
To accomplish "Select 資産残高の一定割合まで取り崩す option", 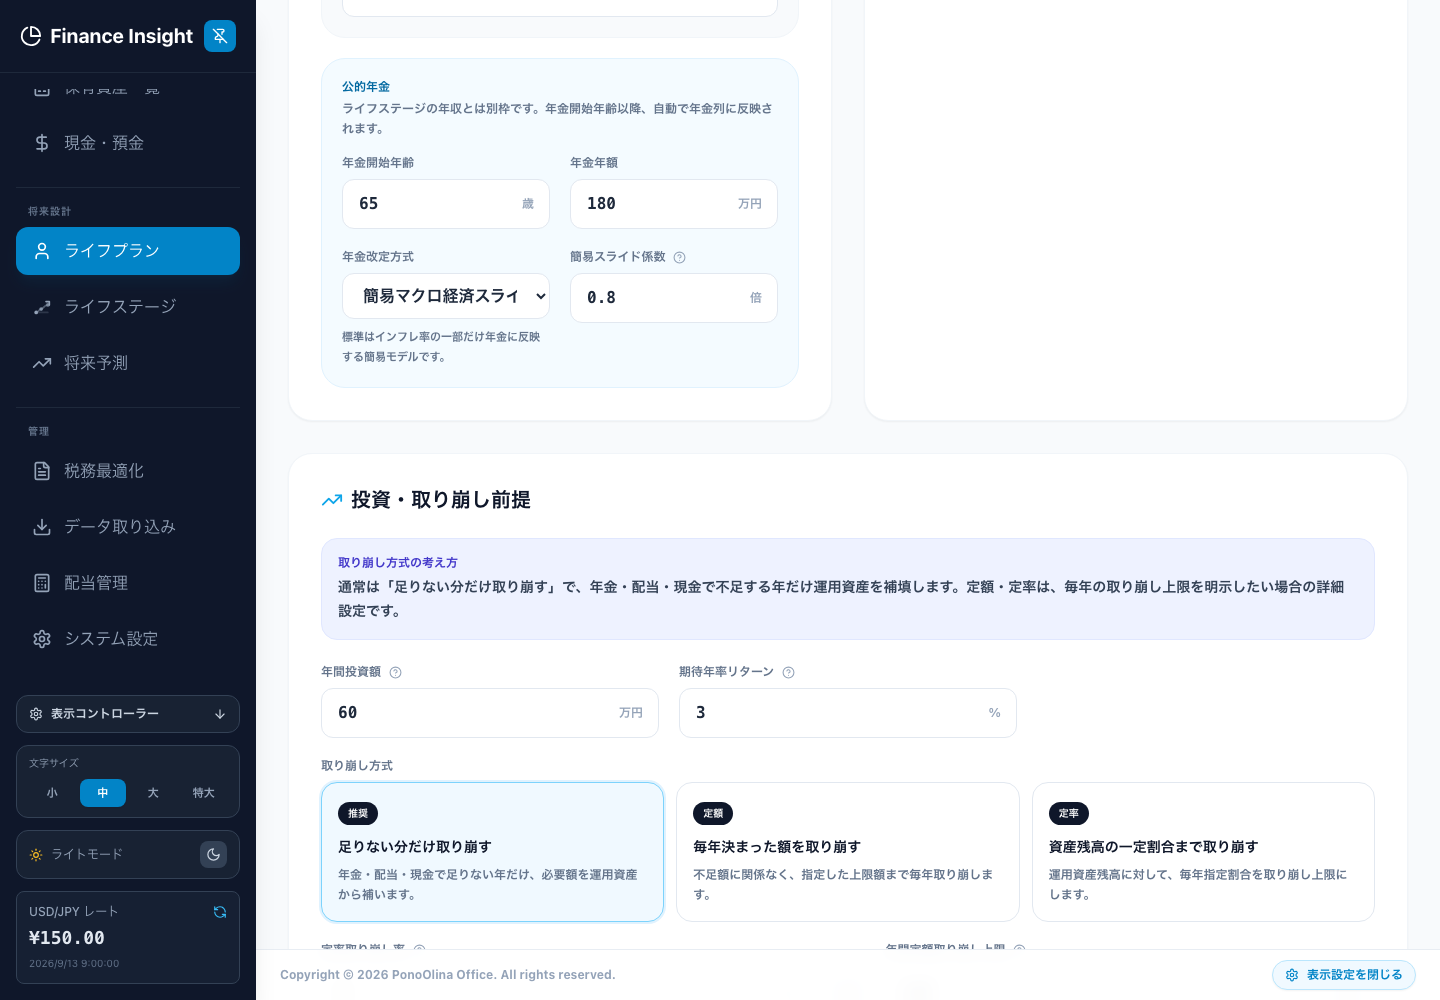I will (x=1203, y=852).
